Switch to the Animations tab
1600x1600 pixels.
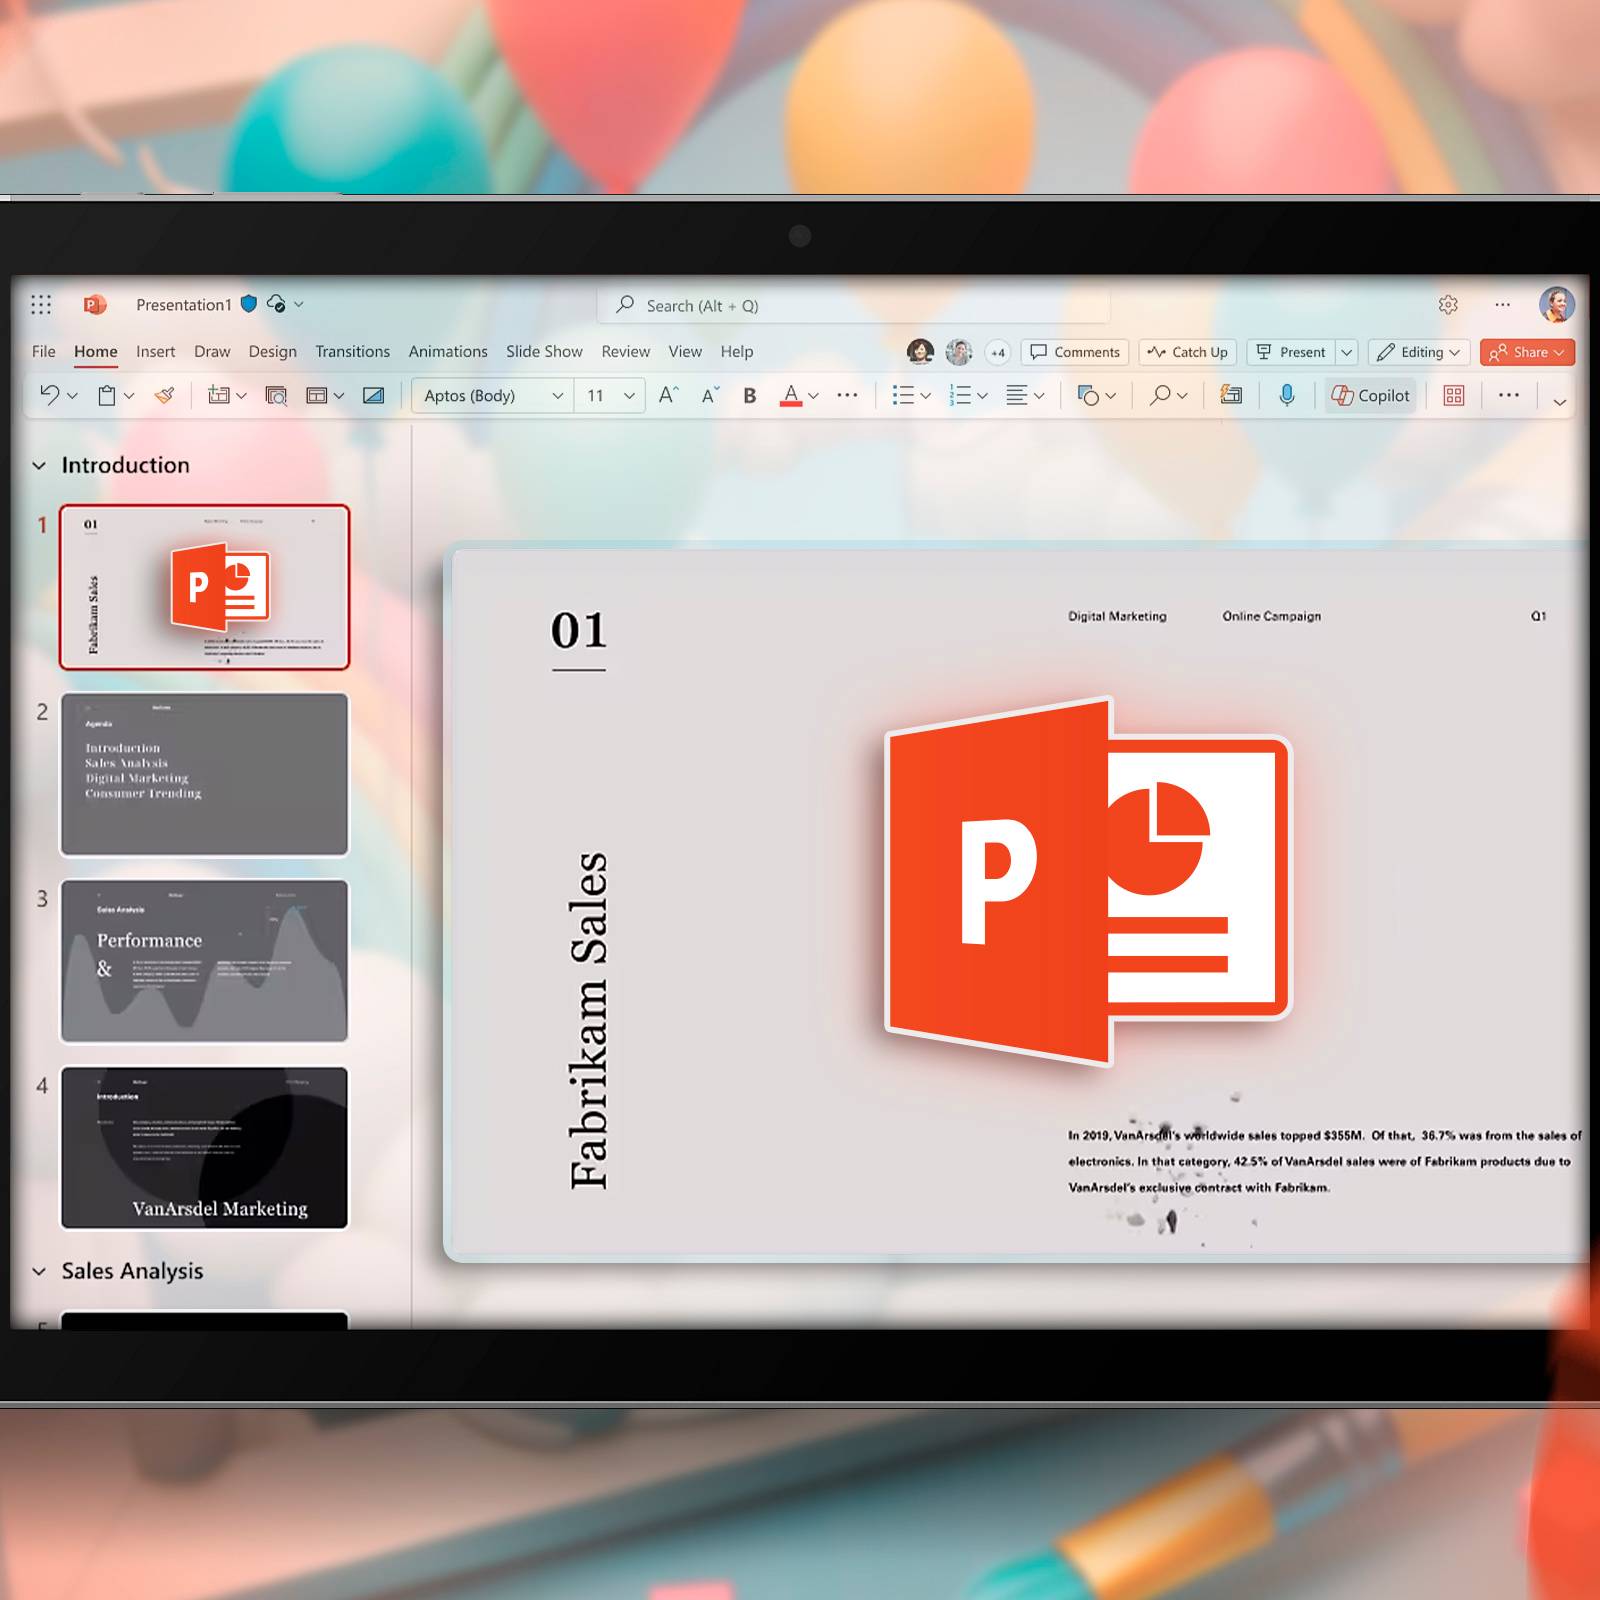click(448, 352)
